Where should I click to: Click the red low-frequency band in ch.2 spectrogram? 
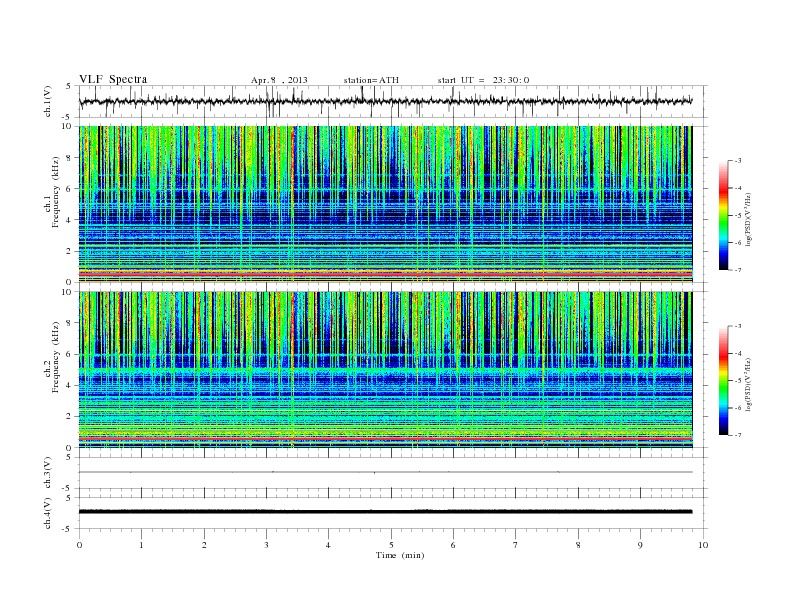pos(385,439)
